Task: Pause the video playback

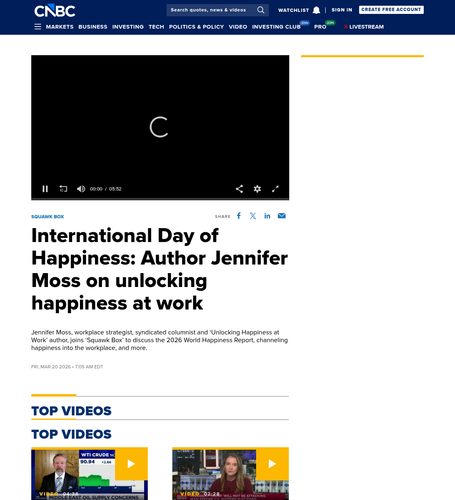Action: pos(45,189)
